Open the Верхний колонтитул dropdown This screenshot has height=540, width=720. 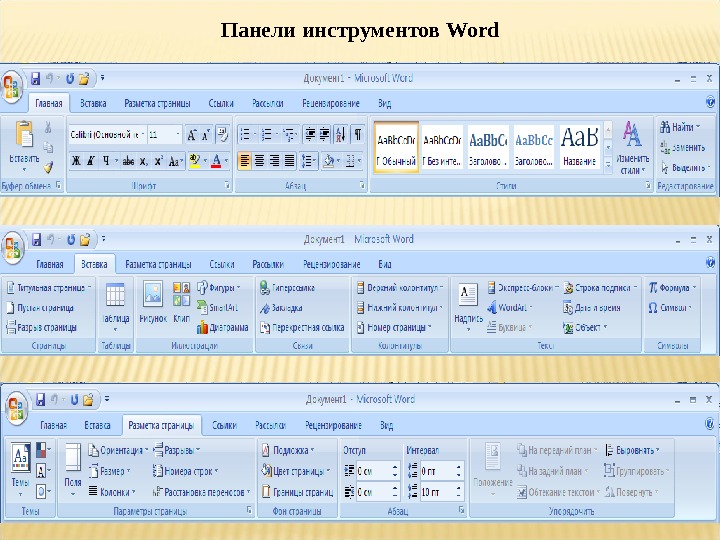click(x=399, y=287)
